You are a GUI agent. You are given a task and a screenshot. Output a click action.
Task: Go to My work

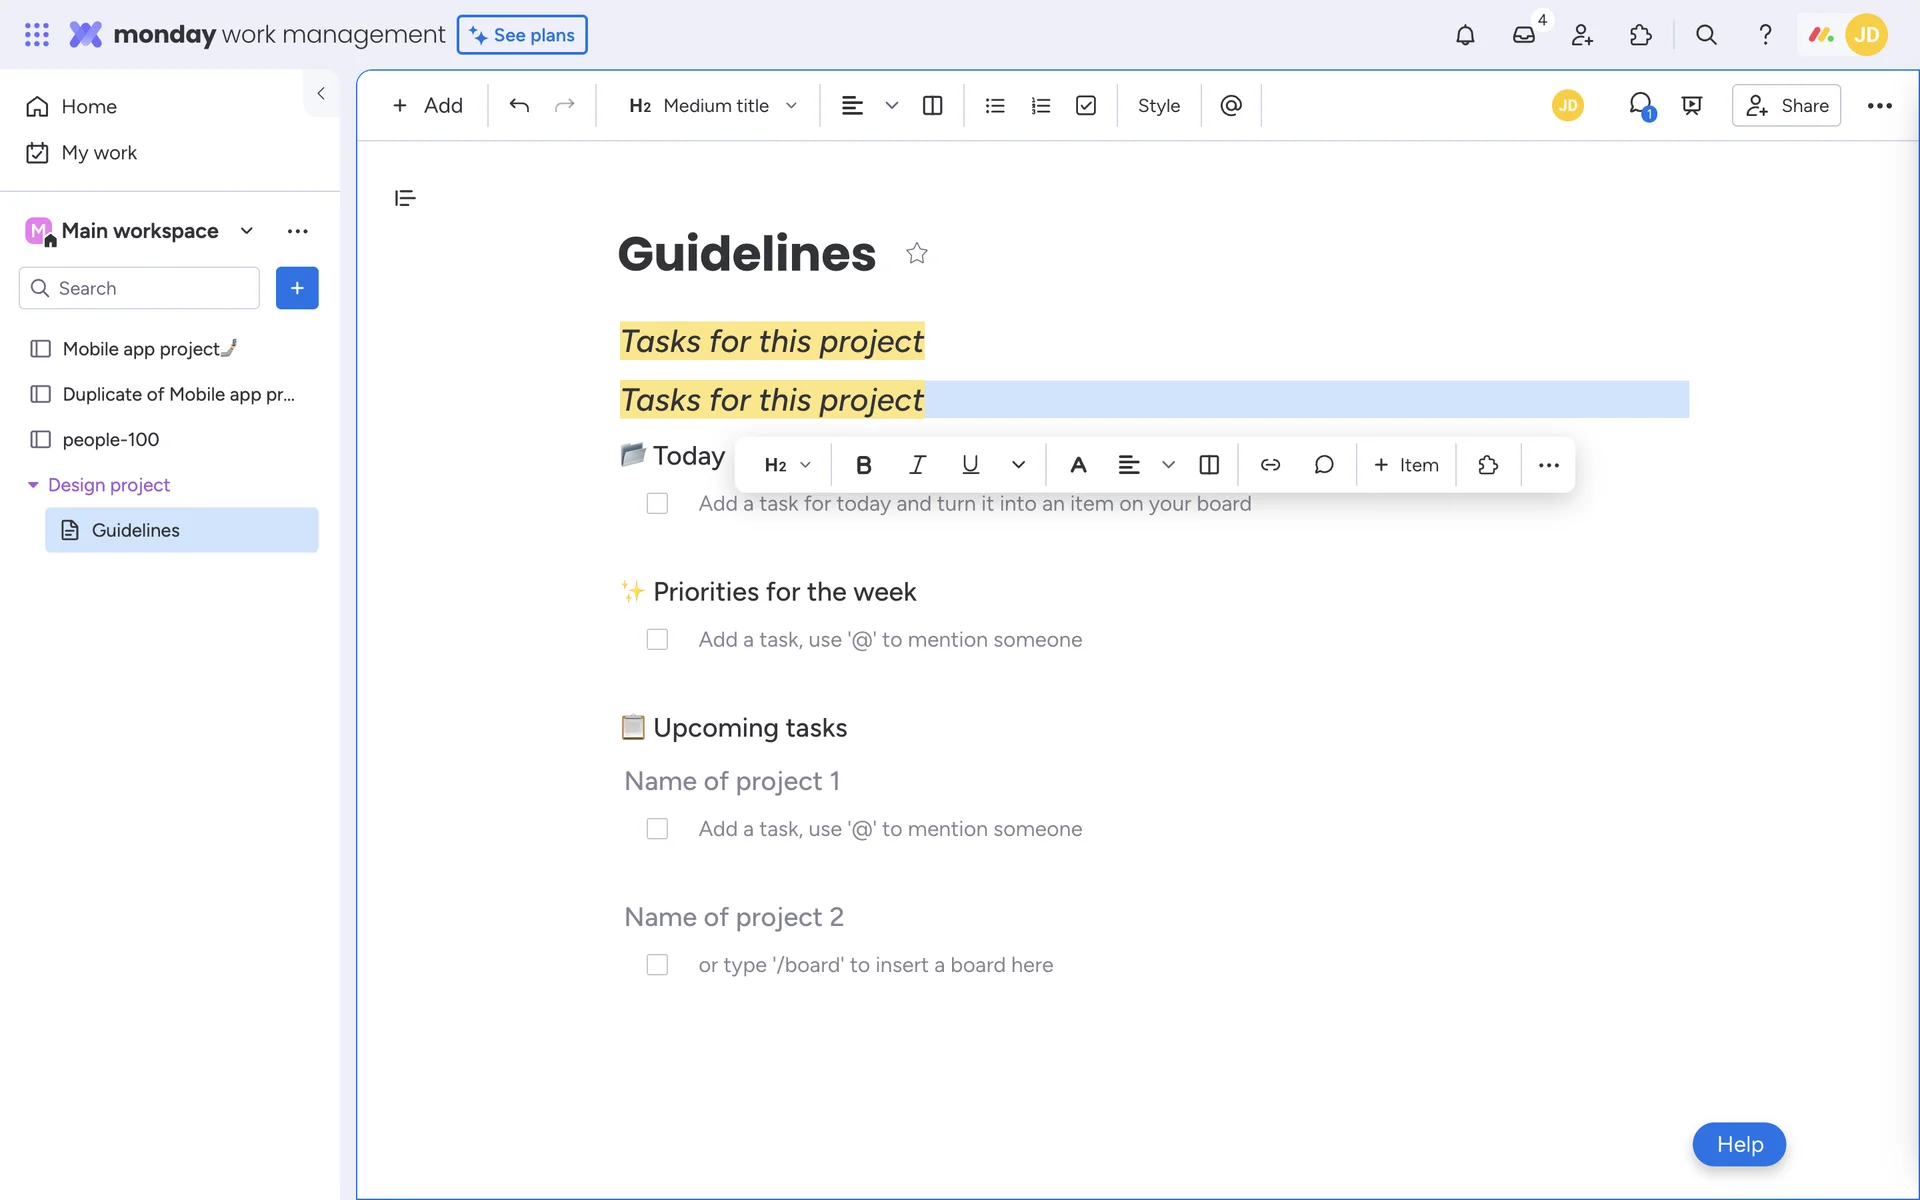click(x=99, y=153)
